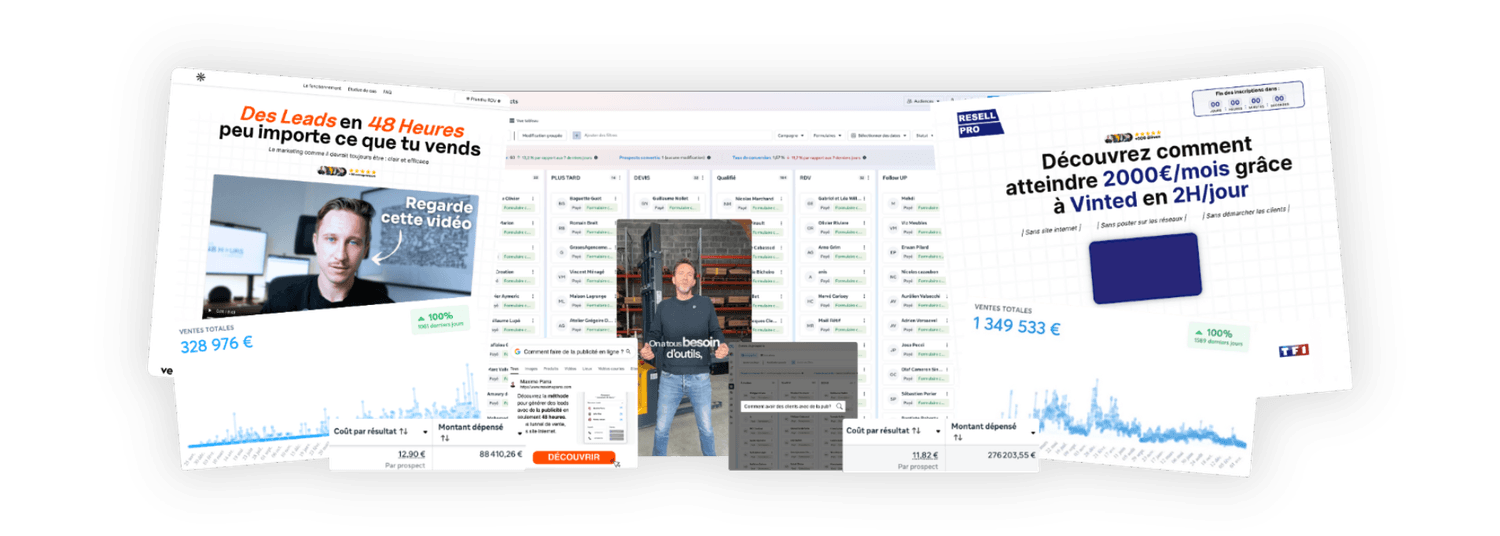
Task: Click the Google search box about publicité en ligne
Action: [x=572, y=352]
